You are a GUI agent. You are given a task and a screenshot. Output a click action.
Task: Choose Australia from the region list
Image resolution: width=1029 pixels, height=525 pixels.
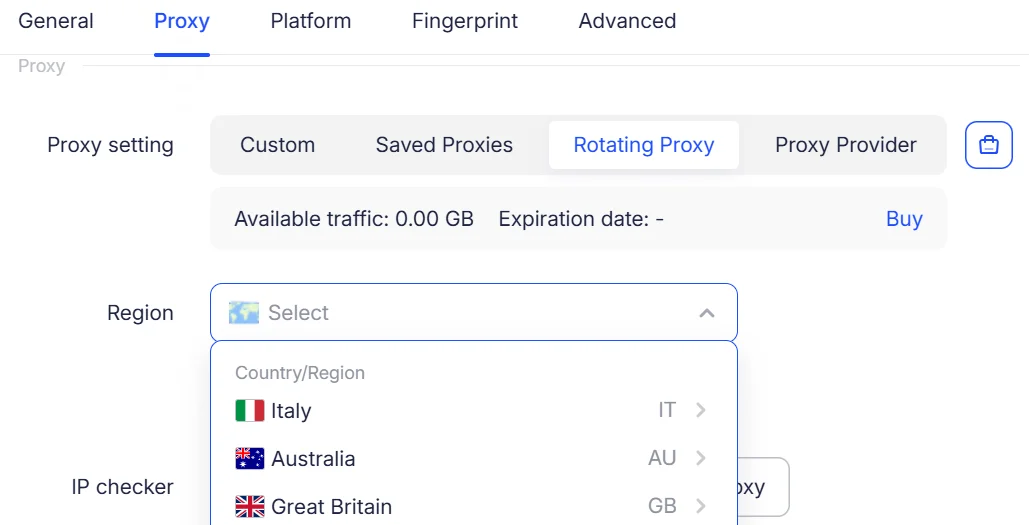pos(474,458)
